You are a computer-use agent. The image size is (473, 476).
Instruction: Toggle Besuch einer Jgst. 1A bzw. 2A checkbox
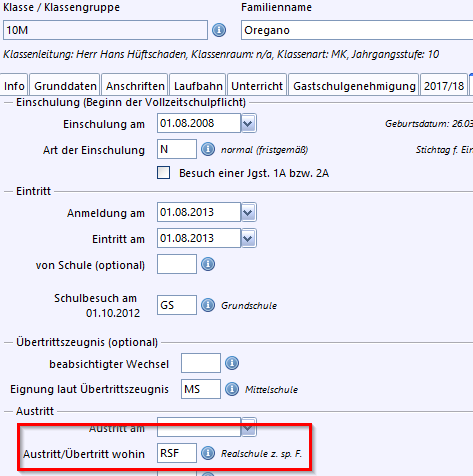164,173
